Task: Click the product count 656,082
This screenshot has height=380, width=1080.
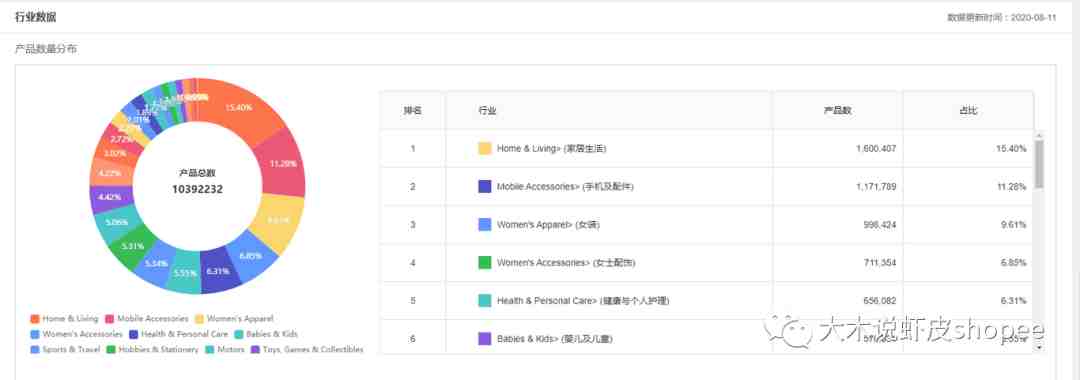Action: [880, 301]
